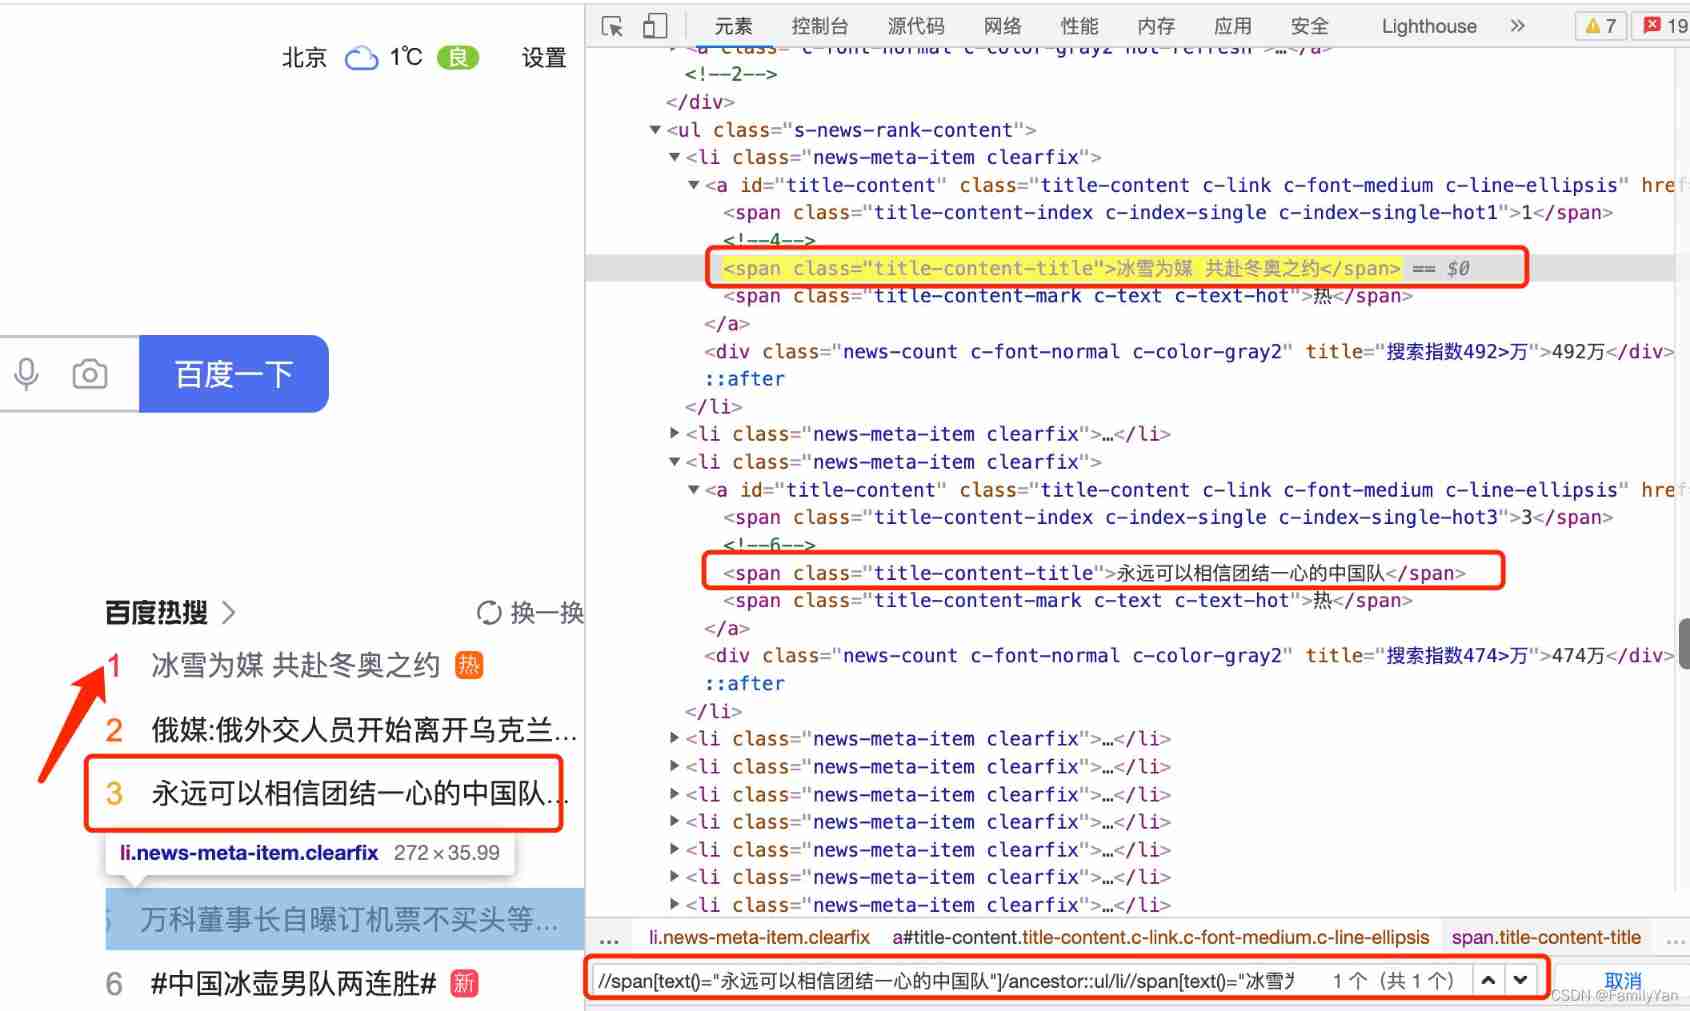1690x1011 pixels.
Task: Collapse first li news-meta-item clearfix node
Action: [x=674, y=157]
